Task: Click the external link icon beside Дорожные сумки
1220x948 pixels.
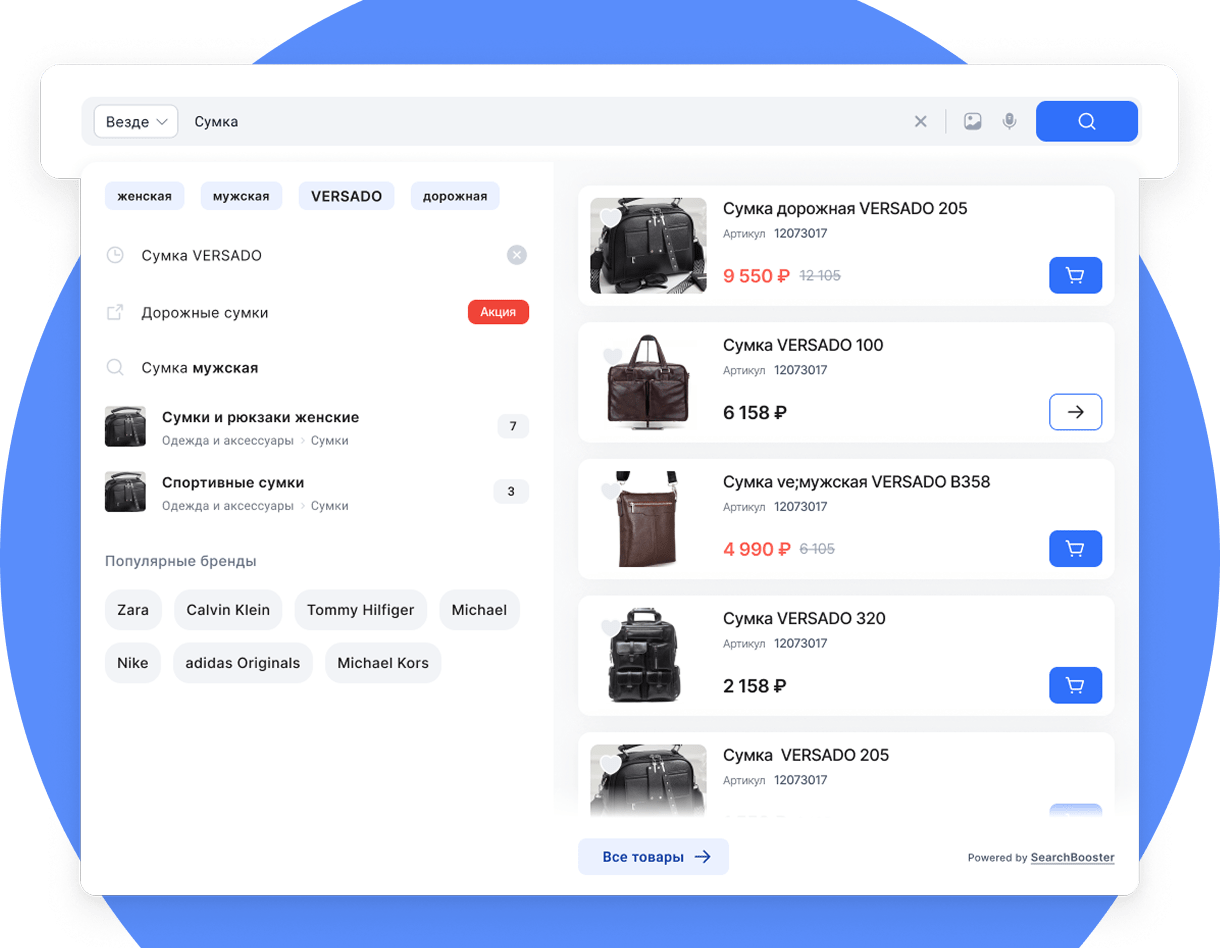Action: point(115,312)
